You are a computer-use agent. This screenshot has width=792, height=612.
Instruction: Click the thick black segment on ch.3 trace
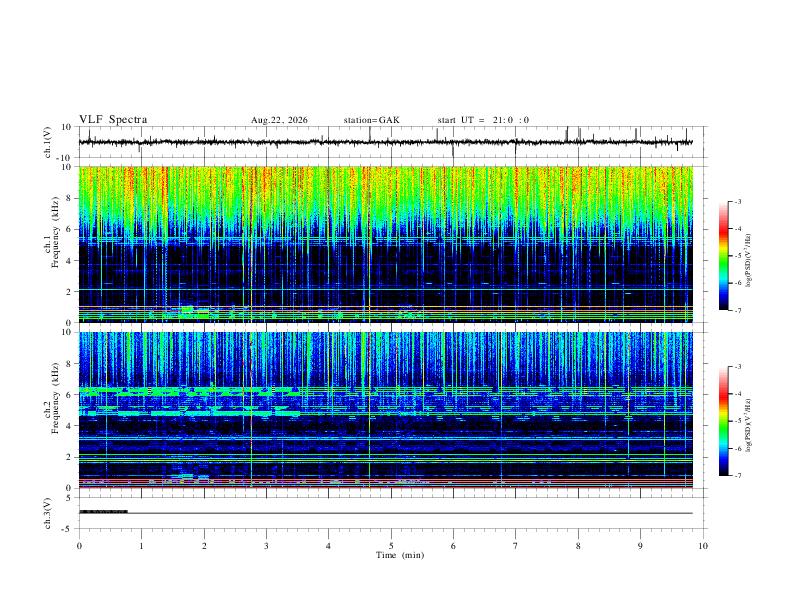[104, 512]
